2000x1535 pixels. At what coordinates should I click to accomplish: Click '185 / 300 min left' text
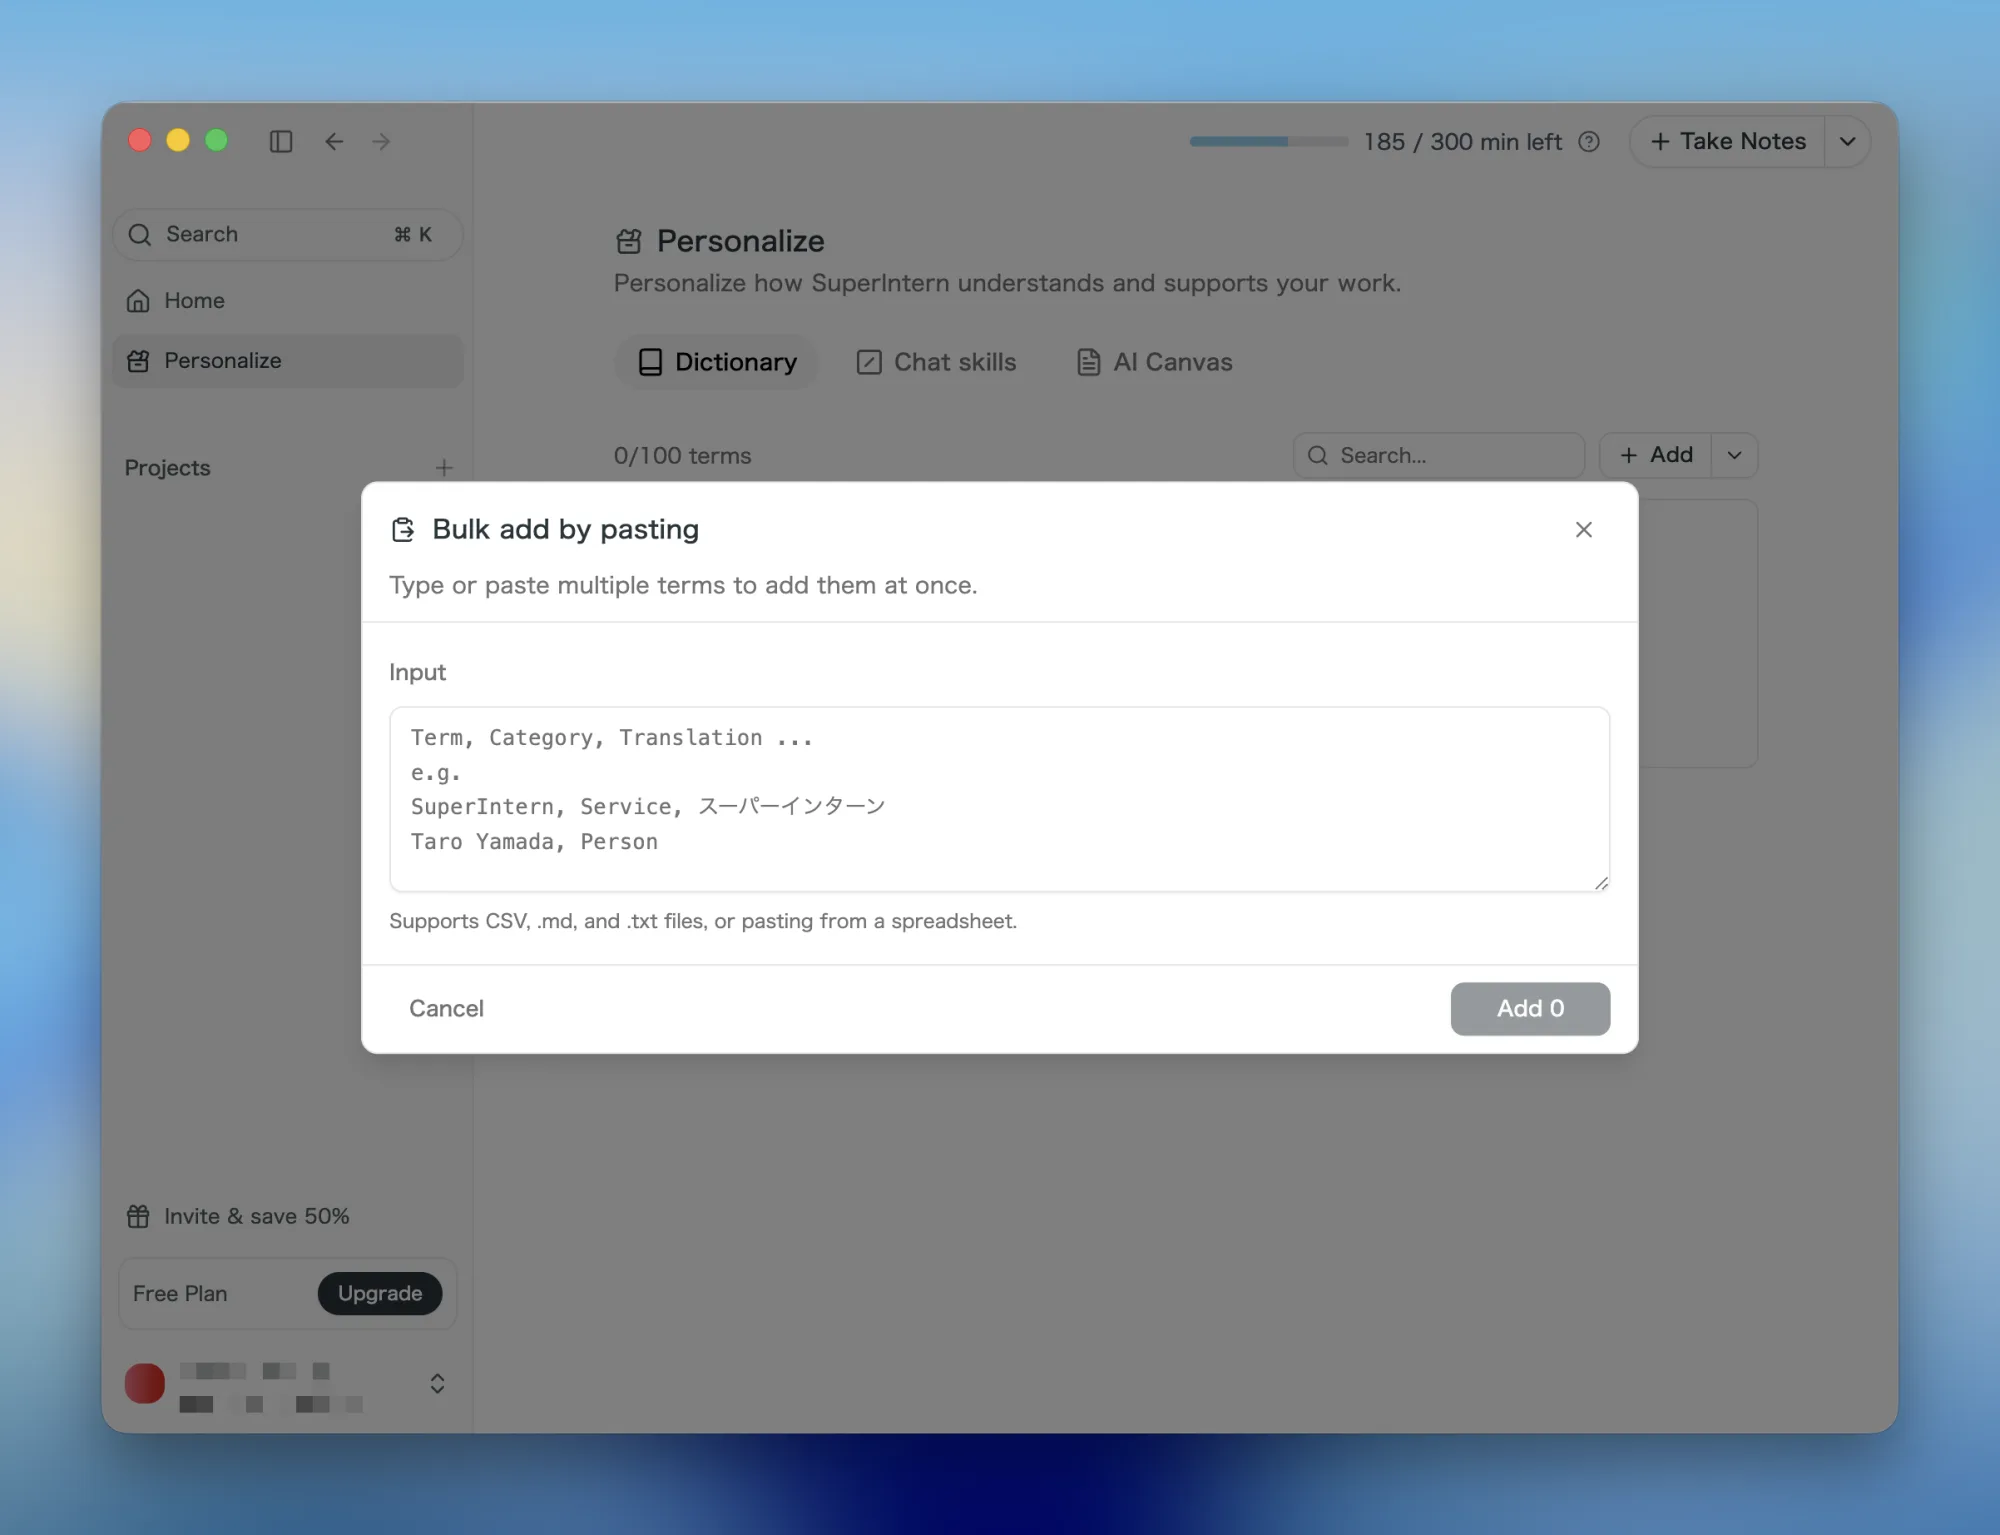pos(1462,142)
